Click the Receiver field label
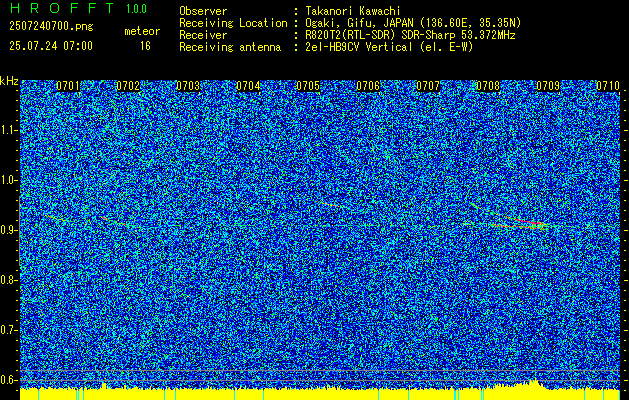The height and width of the screenshot is (400, 629). click(x=203, y=35)
